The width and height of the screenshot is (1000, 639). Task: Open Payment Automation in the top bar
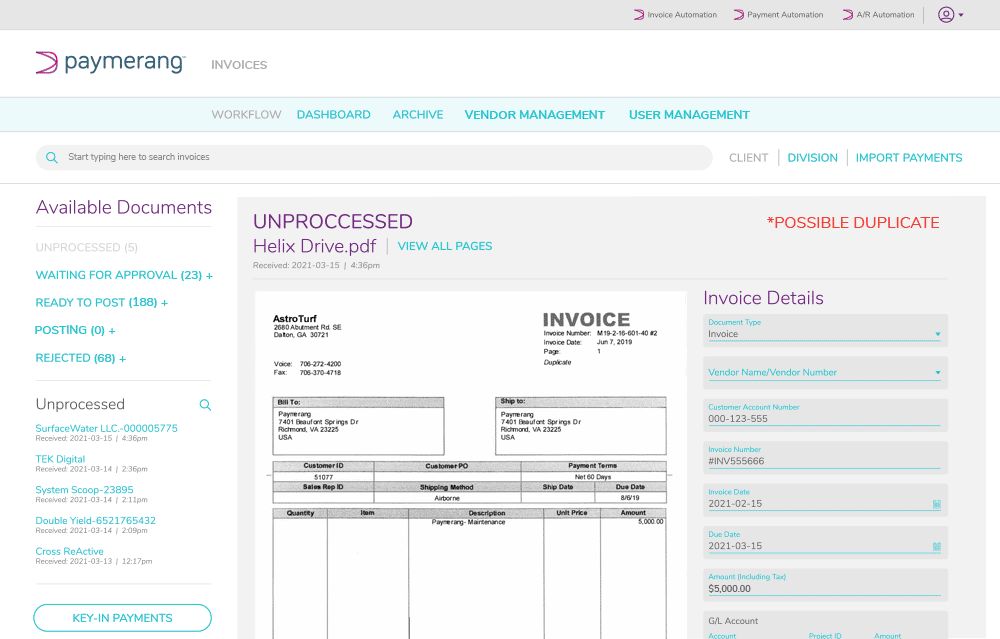pos(778,15)
